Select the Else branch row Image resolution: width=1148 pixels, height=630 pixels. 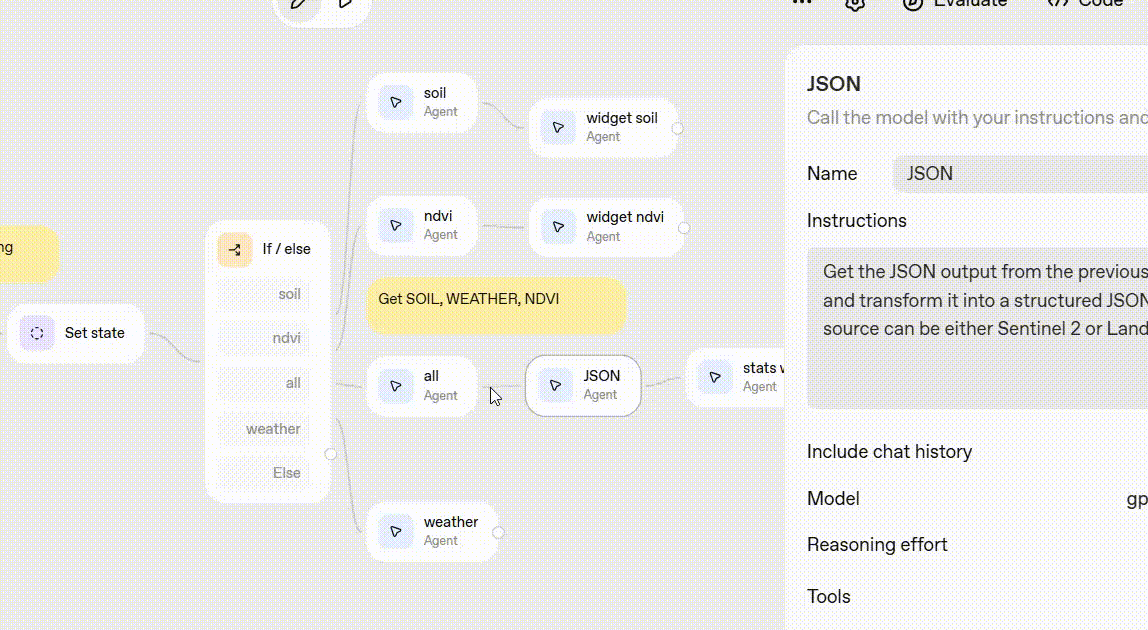pyautogui.click(x=263, y=473)
